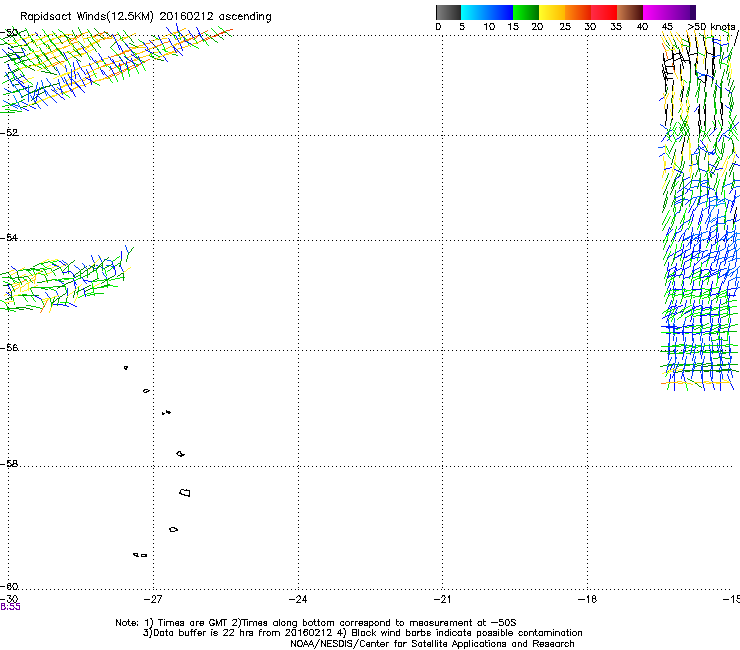
Task: Click the legend scale label '35'
Action: pyautogui.click(x=616, y=27)
